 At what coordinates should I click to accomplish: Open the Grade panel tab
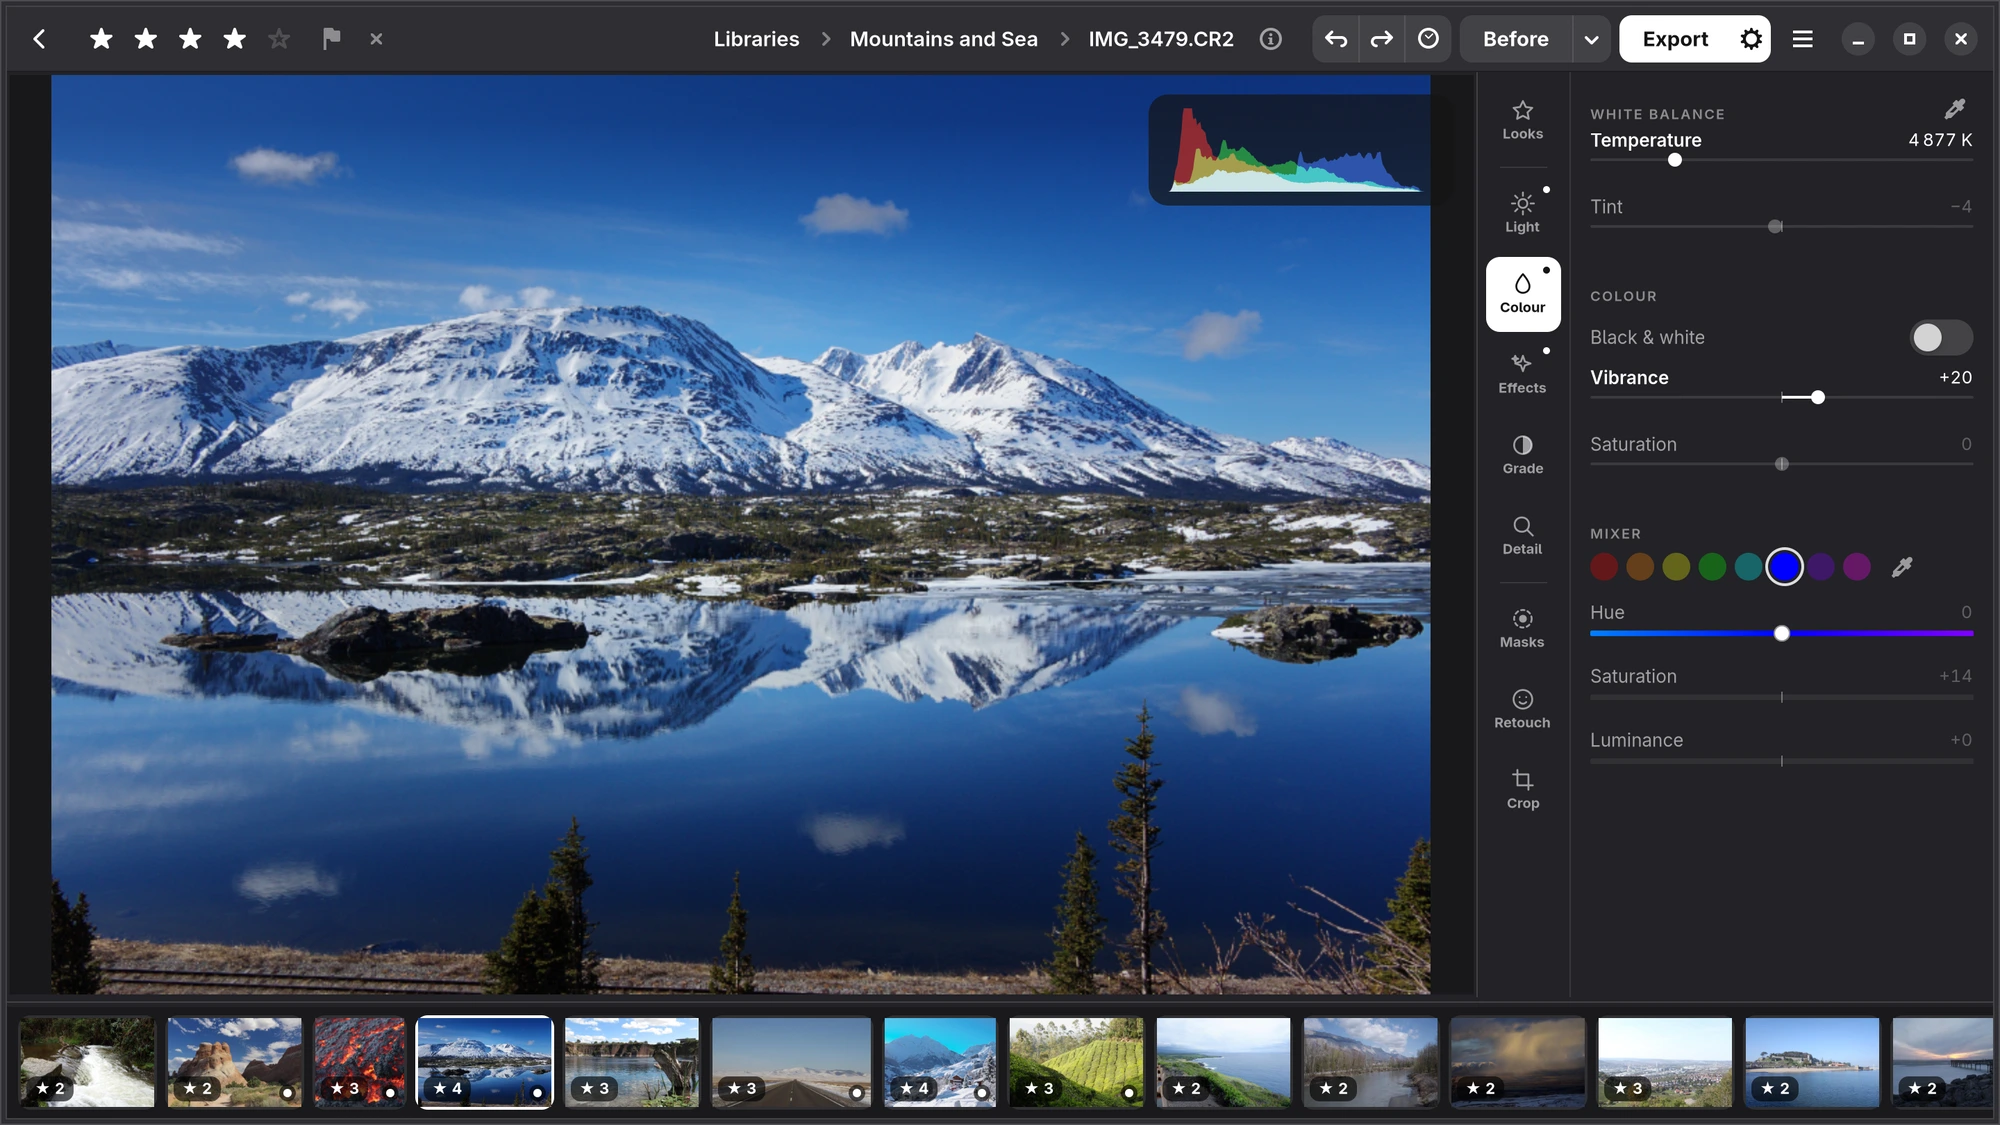click(x=1522, y=455)
